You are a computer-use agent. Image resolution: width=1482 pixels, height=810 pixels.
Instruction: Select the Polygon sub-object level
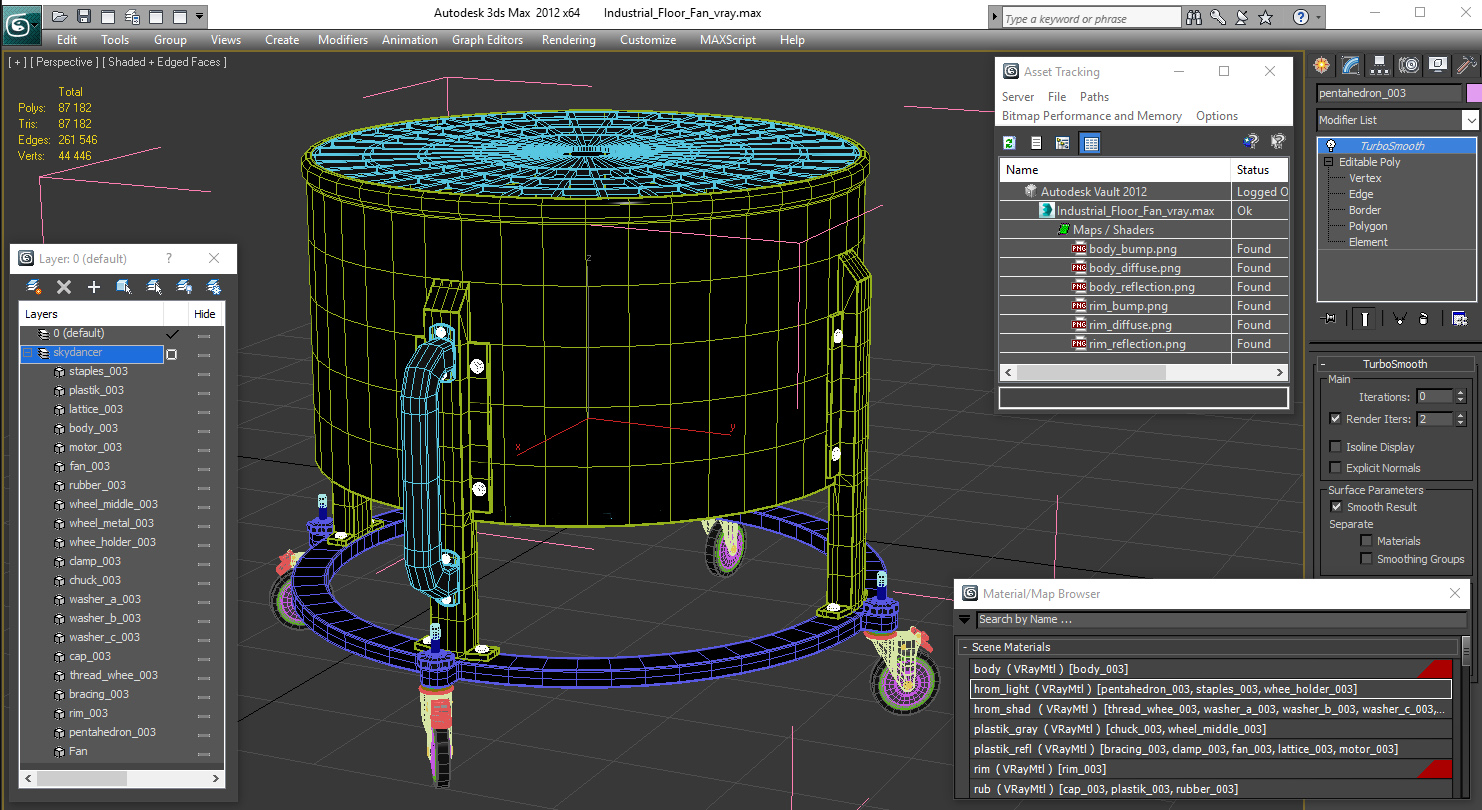[1368, 226]
